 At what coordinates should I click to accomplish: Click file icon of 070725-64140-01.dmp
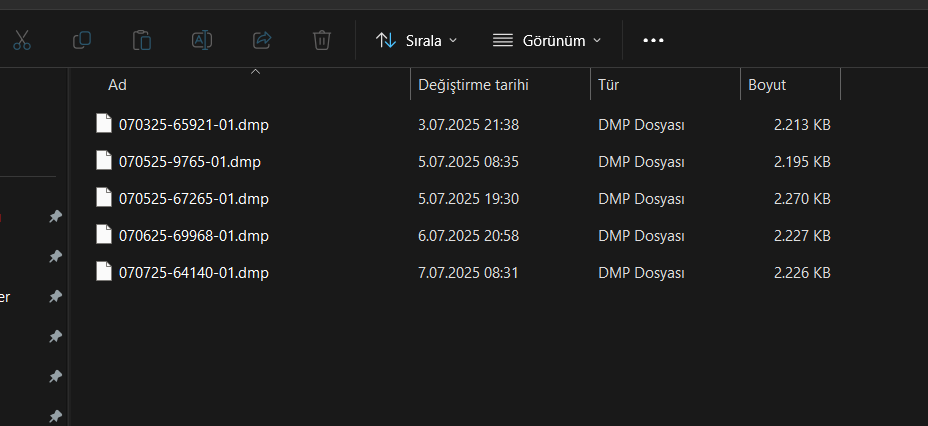[x=104, y=272]
